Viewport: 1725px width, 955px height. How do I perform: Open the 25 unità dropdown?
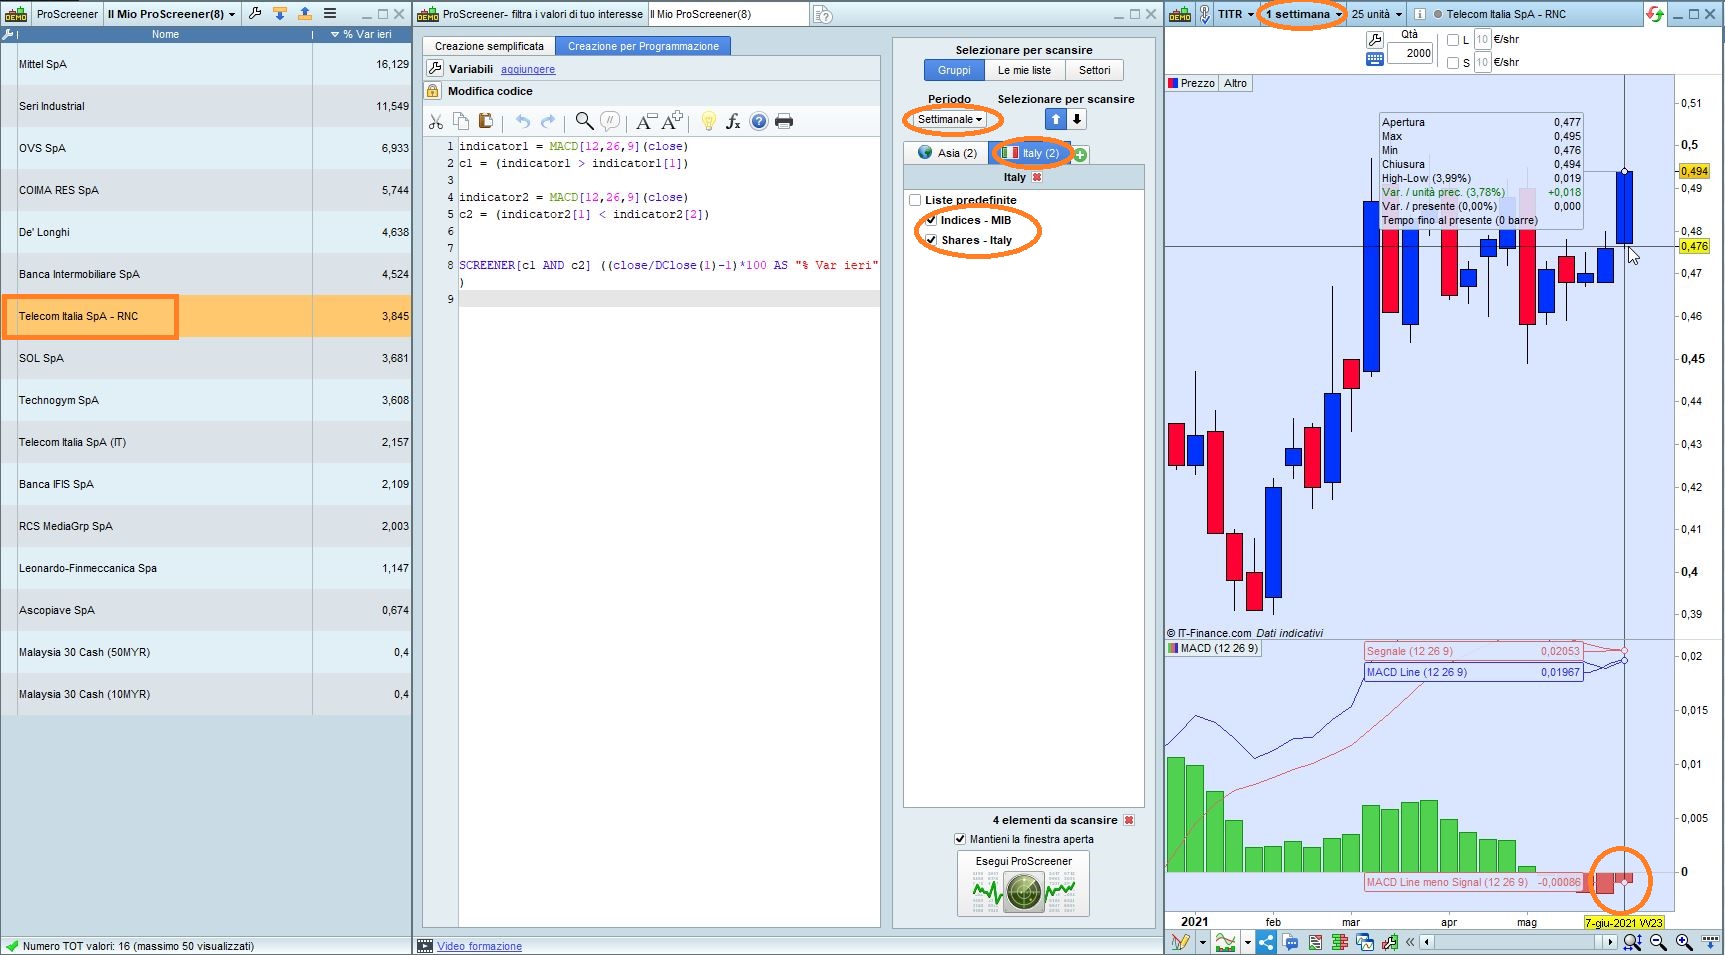(1376, 14)
